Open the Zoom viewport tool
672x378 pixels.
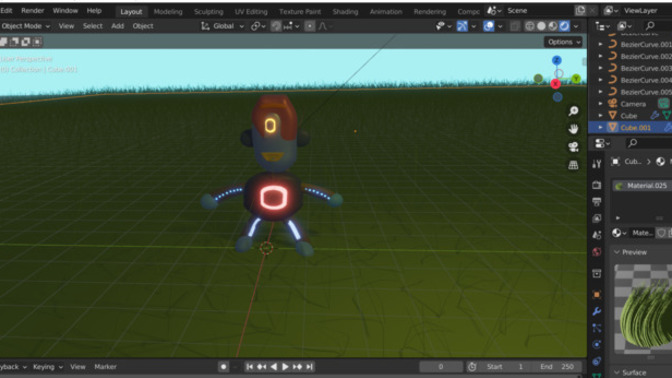(x=573, y=111)
